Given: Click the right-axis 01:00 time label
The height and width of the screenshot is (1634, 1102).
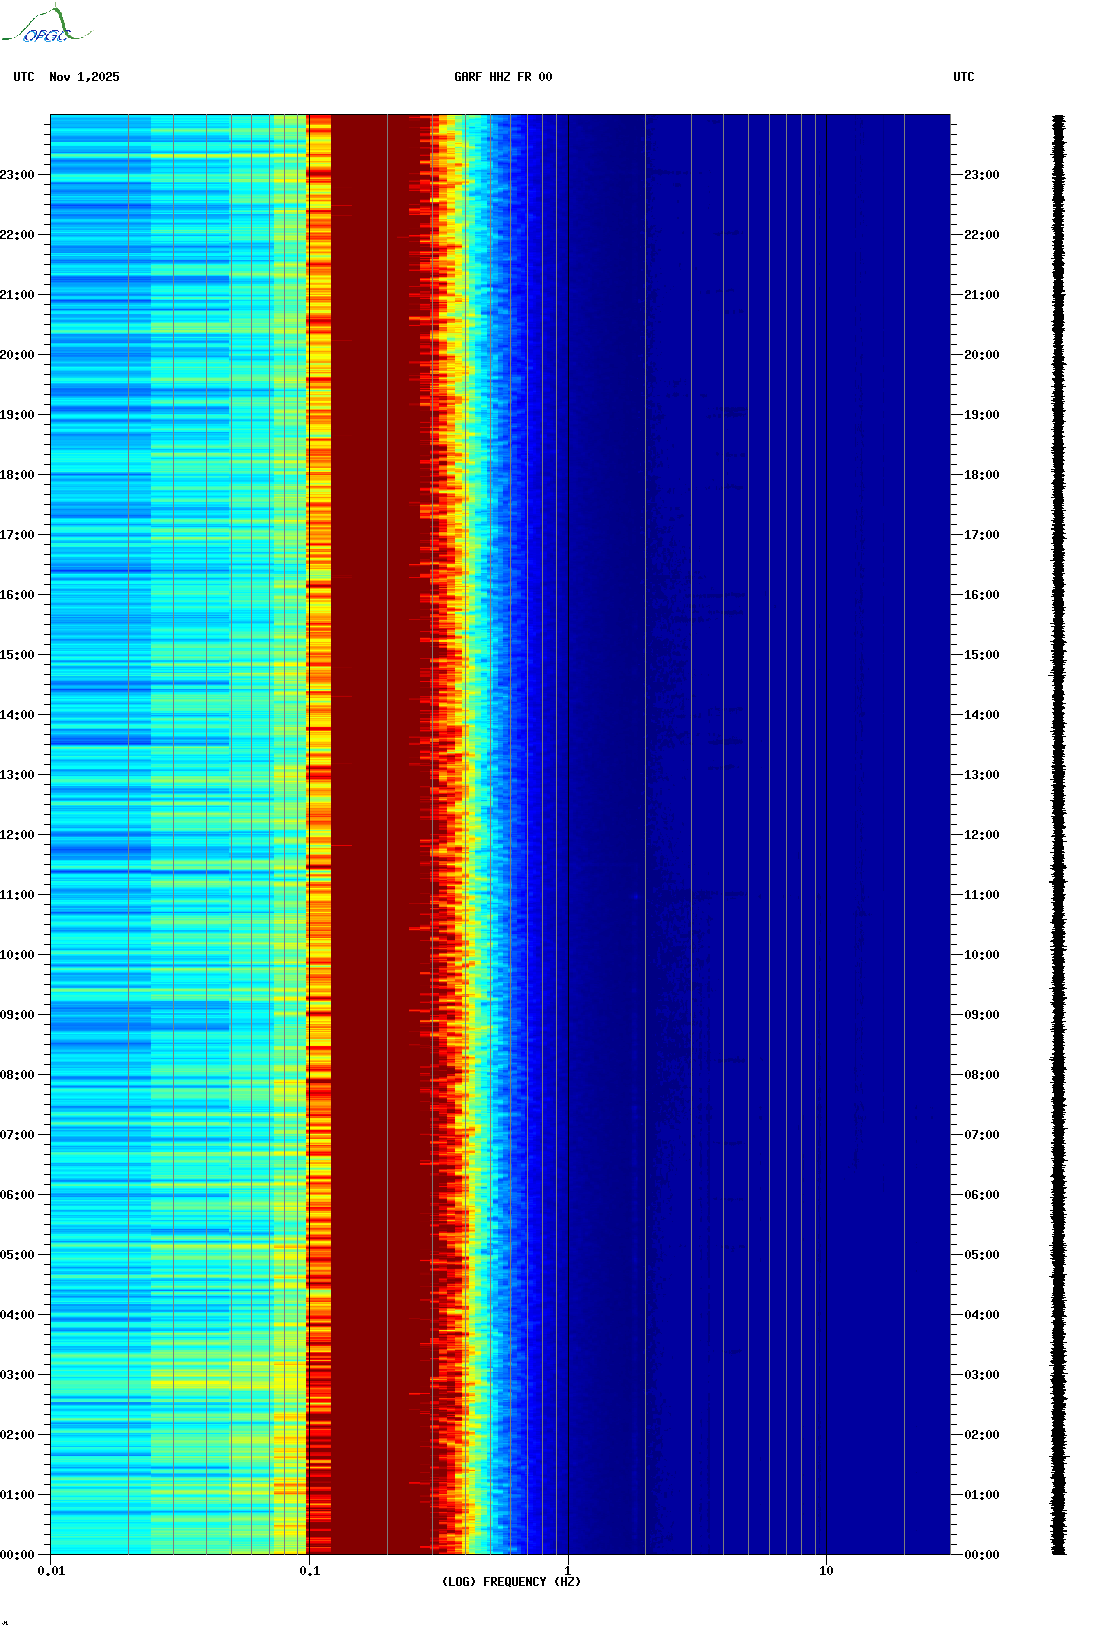Looking at the screenshot, I should (982, 1495).
